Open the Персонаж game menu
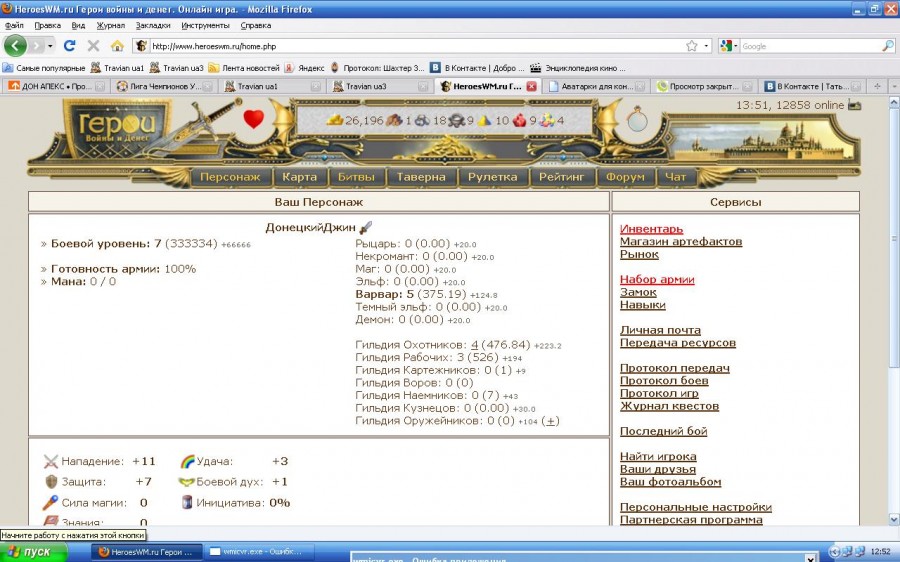The width and height of the screenshot is (900, 562). [x=230, y=177]
